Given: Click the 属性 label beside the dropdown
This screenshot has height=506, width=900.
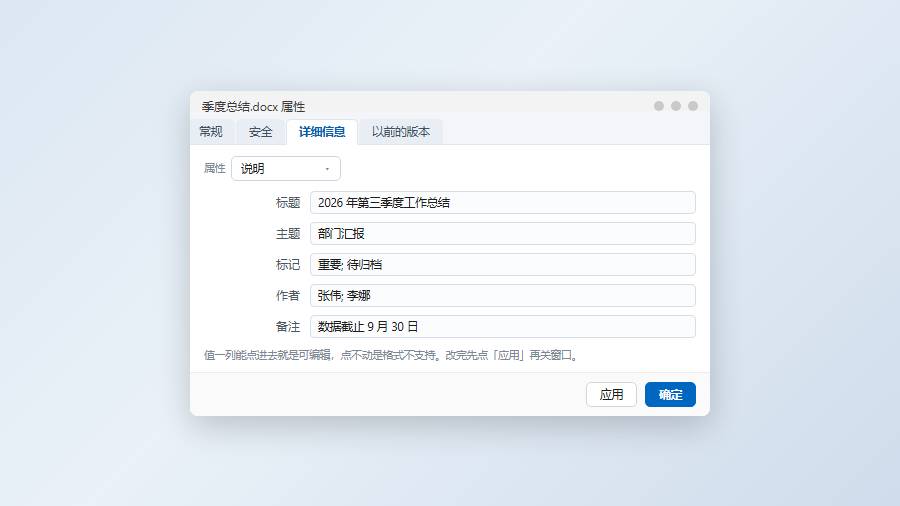Looking at the screenshot, I should [215, 168].
